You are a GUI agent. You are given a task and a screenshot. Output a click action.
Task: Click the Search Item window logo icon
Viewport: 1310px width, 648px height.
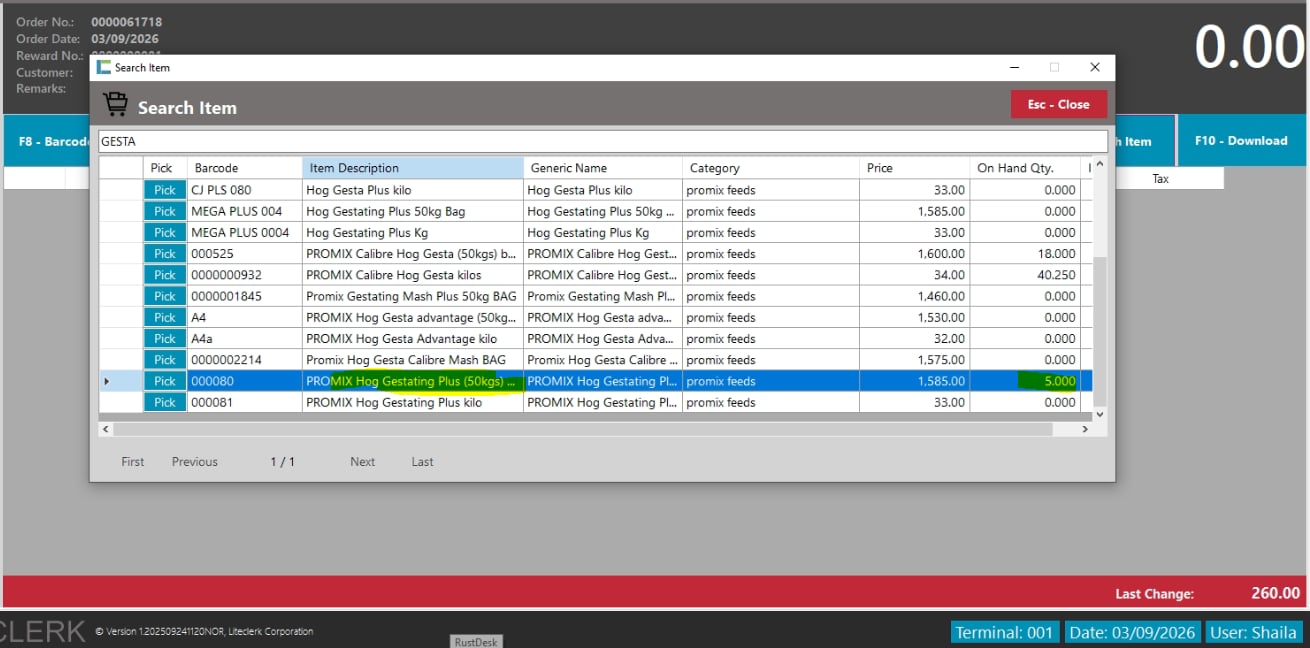(x=104, y=67)
